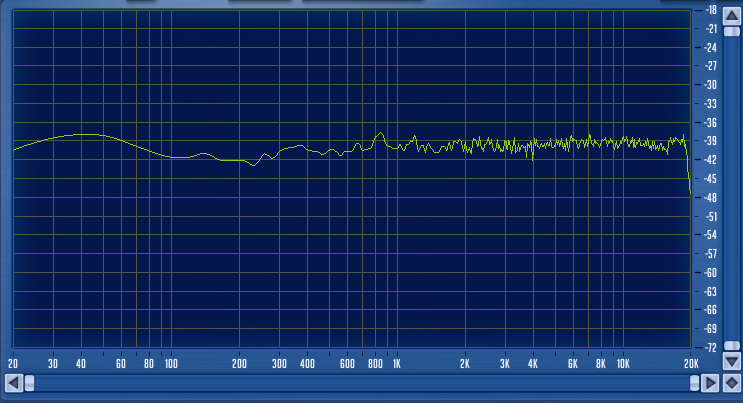This screenshot has height=403, width=743.
Task: Click the horizontal scroll right arrow button
Action: click(710, 383)
